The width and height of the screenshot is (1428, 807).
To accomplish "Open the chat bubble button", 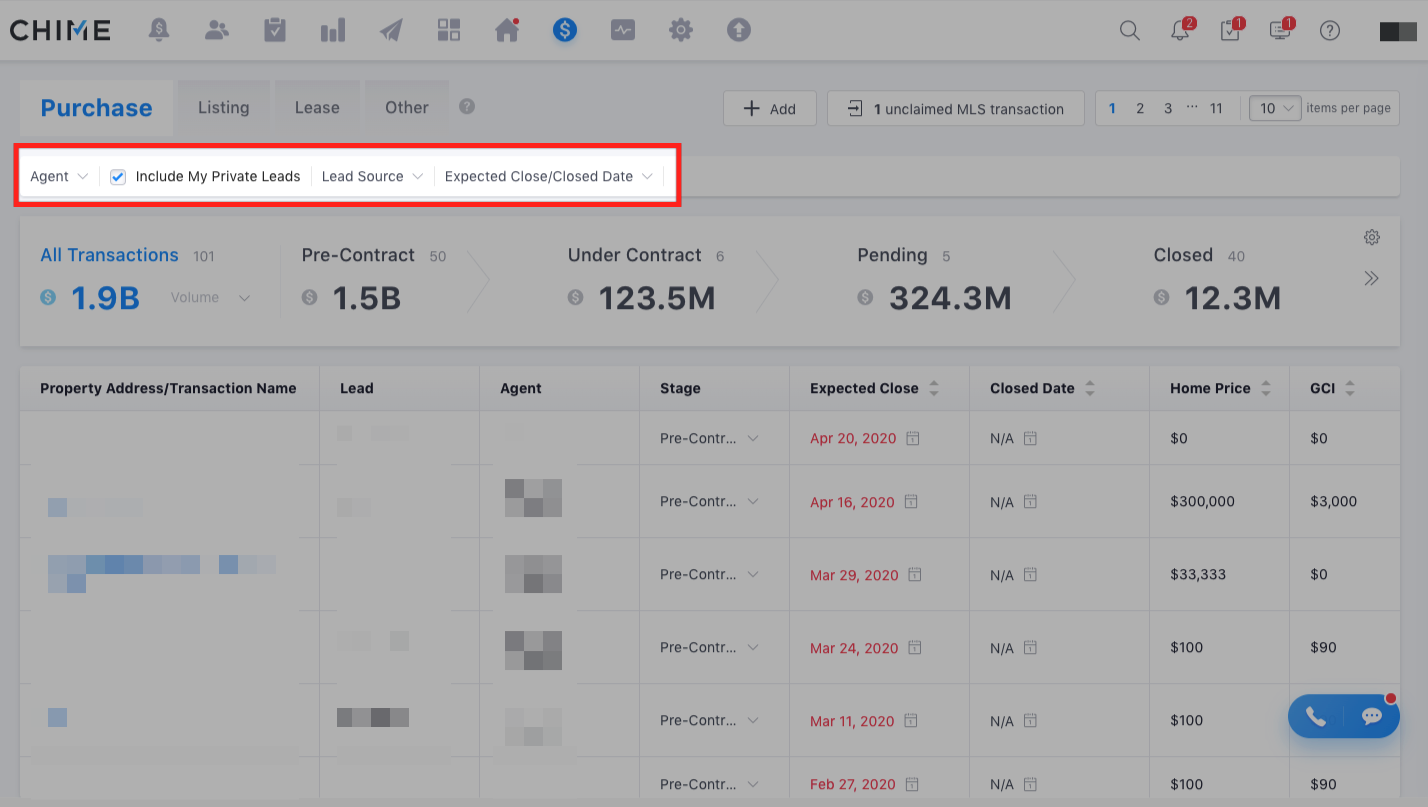I will pyautogui.click(x=1372, y=717).
